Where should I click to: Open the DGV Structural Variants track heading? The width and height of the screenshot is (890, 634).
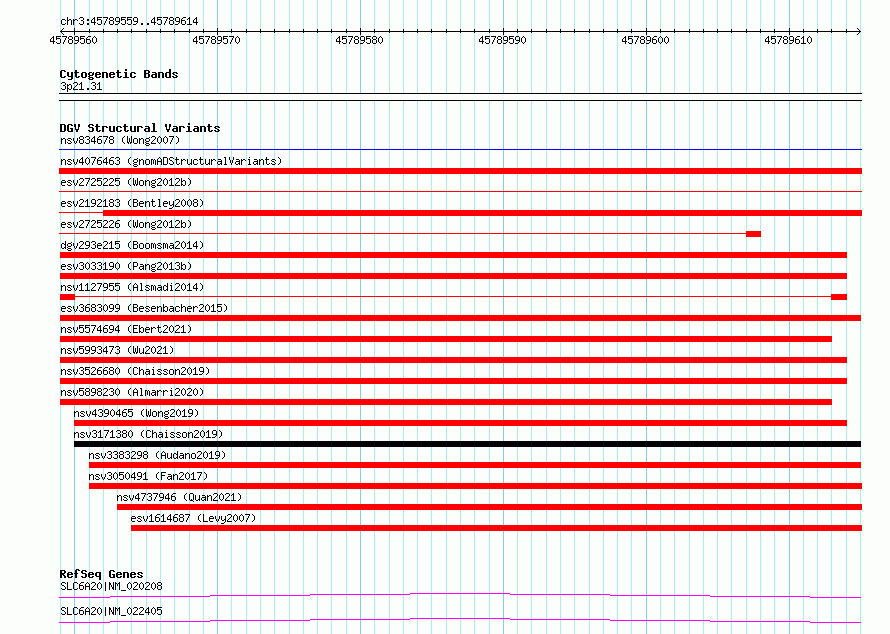pyautogui.click(x=140, y=128)
